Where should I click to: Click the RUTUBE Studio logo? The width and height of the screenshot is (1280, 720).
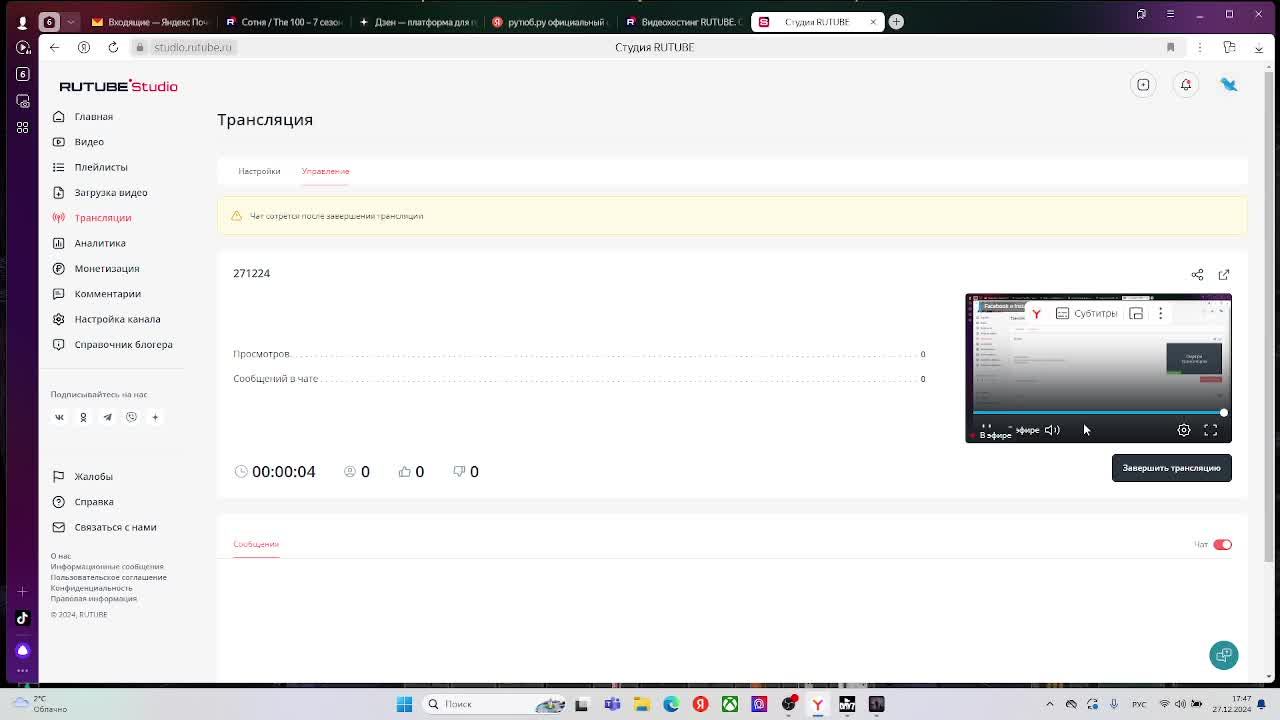click(118, 86)
